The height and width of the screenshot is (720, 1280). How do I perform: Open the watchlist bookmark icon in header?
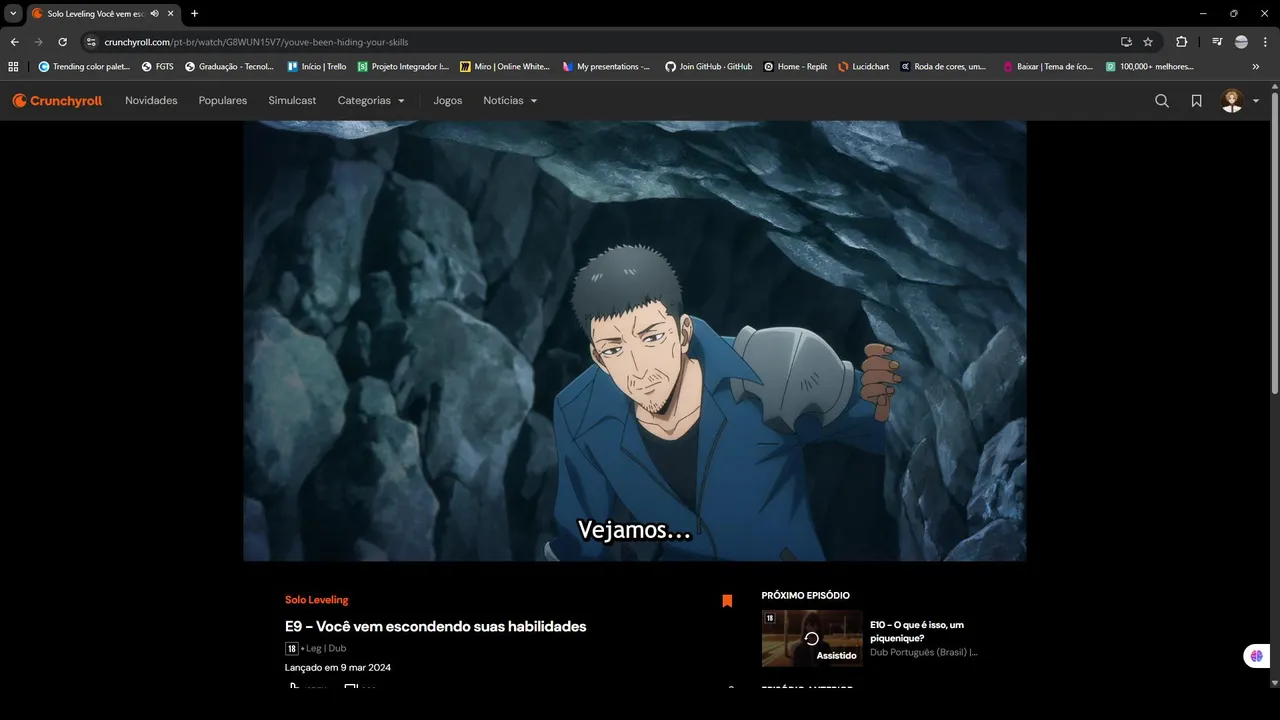tap(1196, 101)
